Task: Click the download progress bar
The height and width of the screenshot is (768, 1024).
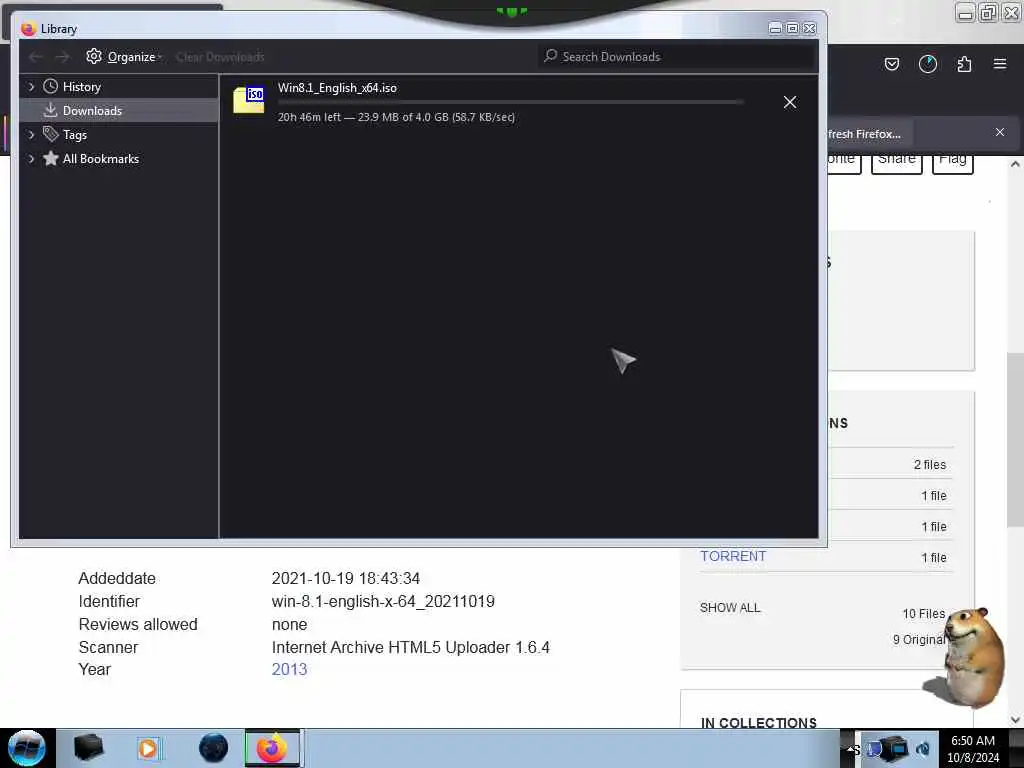Action: click(511, 102)
